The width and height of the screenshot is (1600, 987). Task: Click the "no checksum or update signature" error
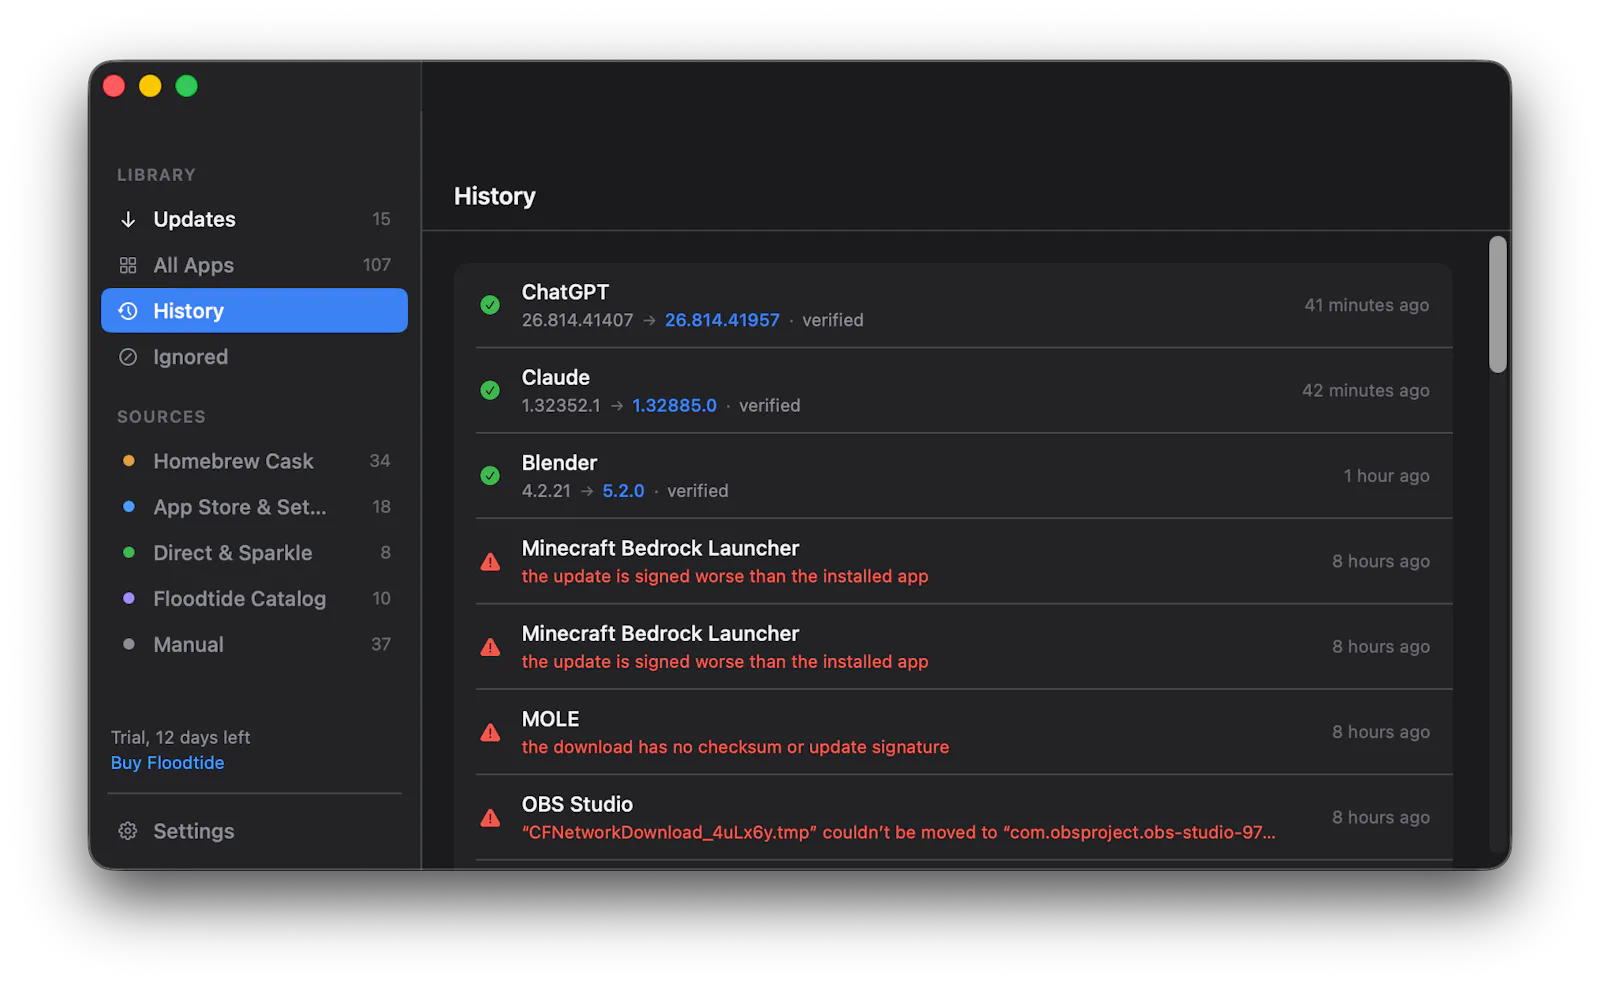736,747
